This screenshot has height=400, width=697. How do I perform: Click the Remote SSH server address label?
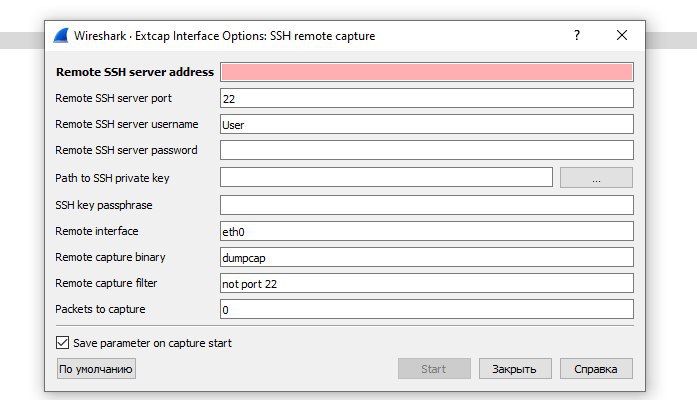pyautogui.click(x=135, y=72)
